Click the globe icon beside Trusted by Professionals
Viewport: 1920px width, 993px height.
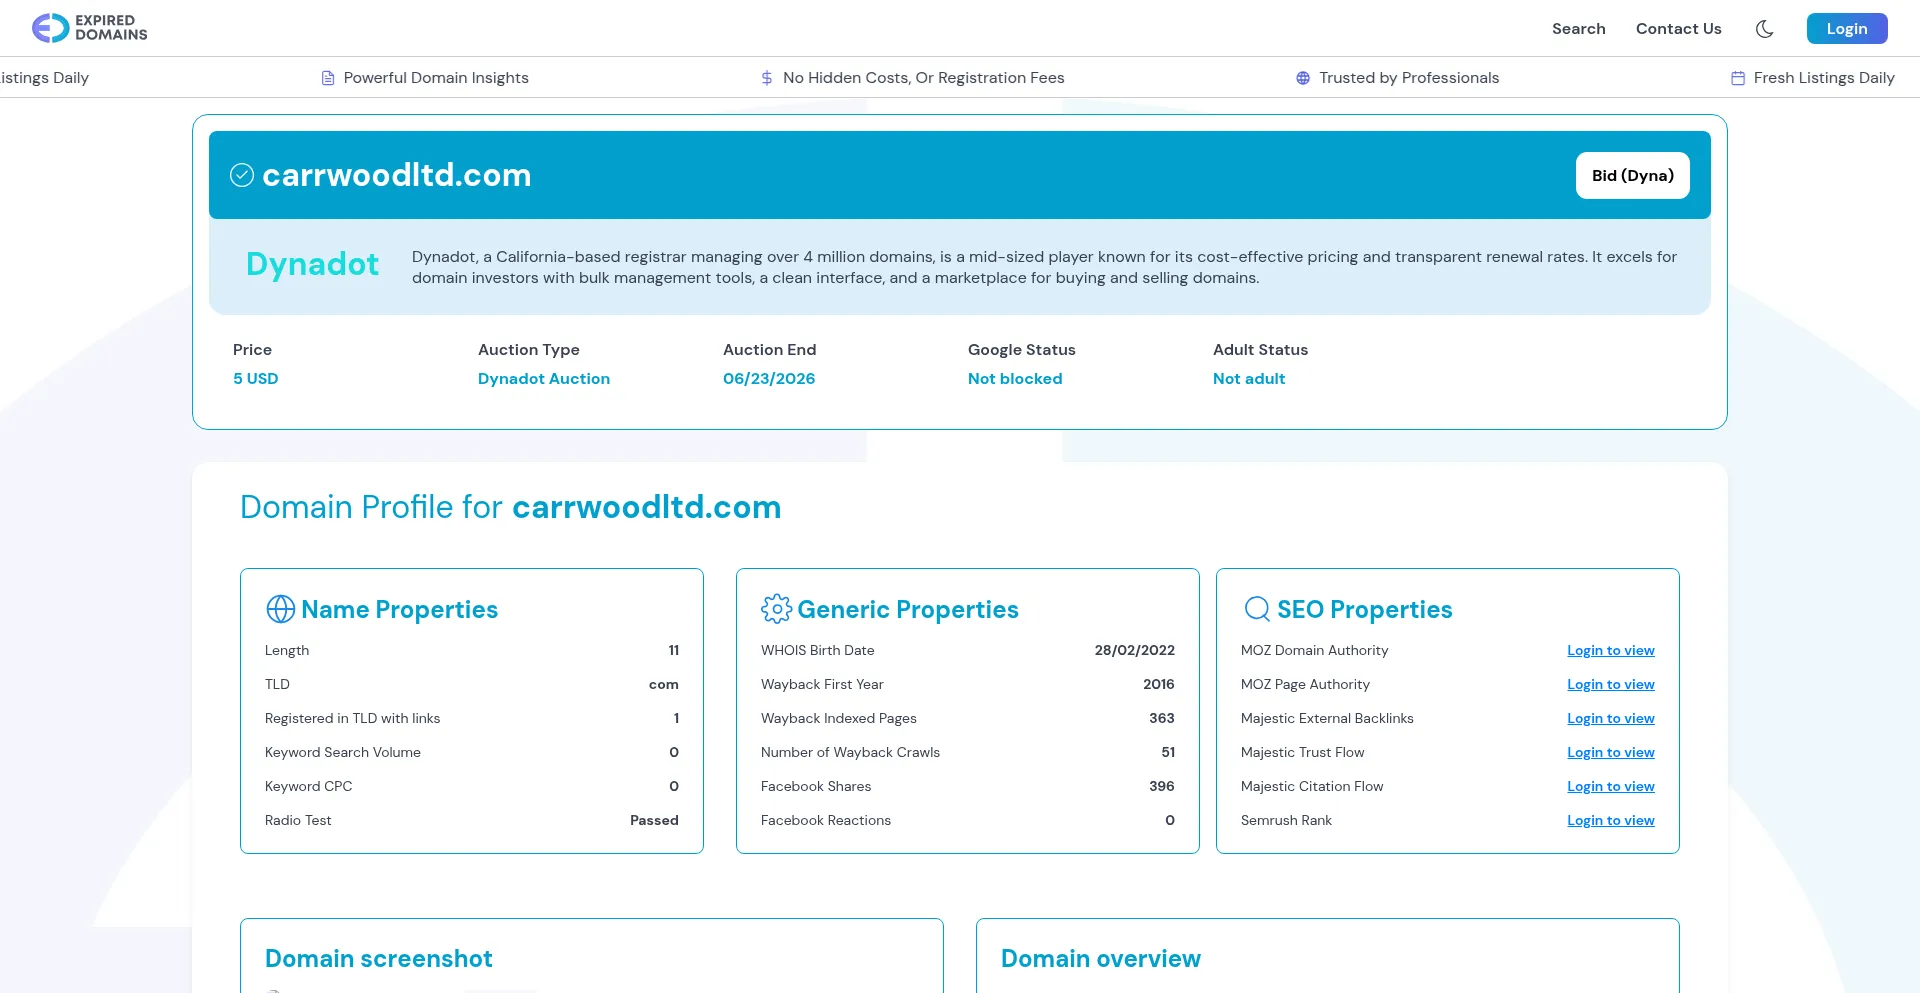click(1303, 78)
